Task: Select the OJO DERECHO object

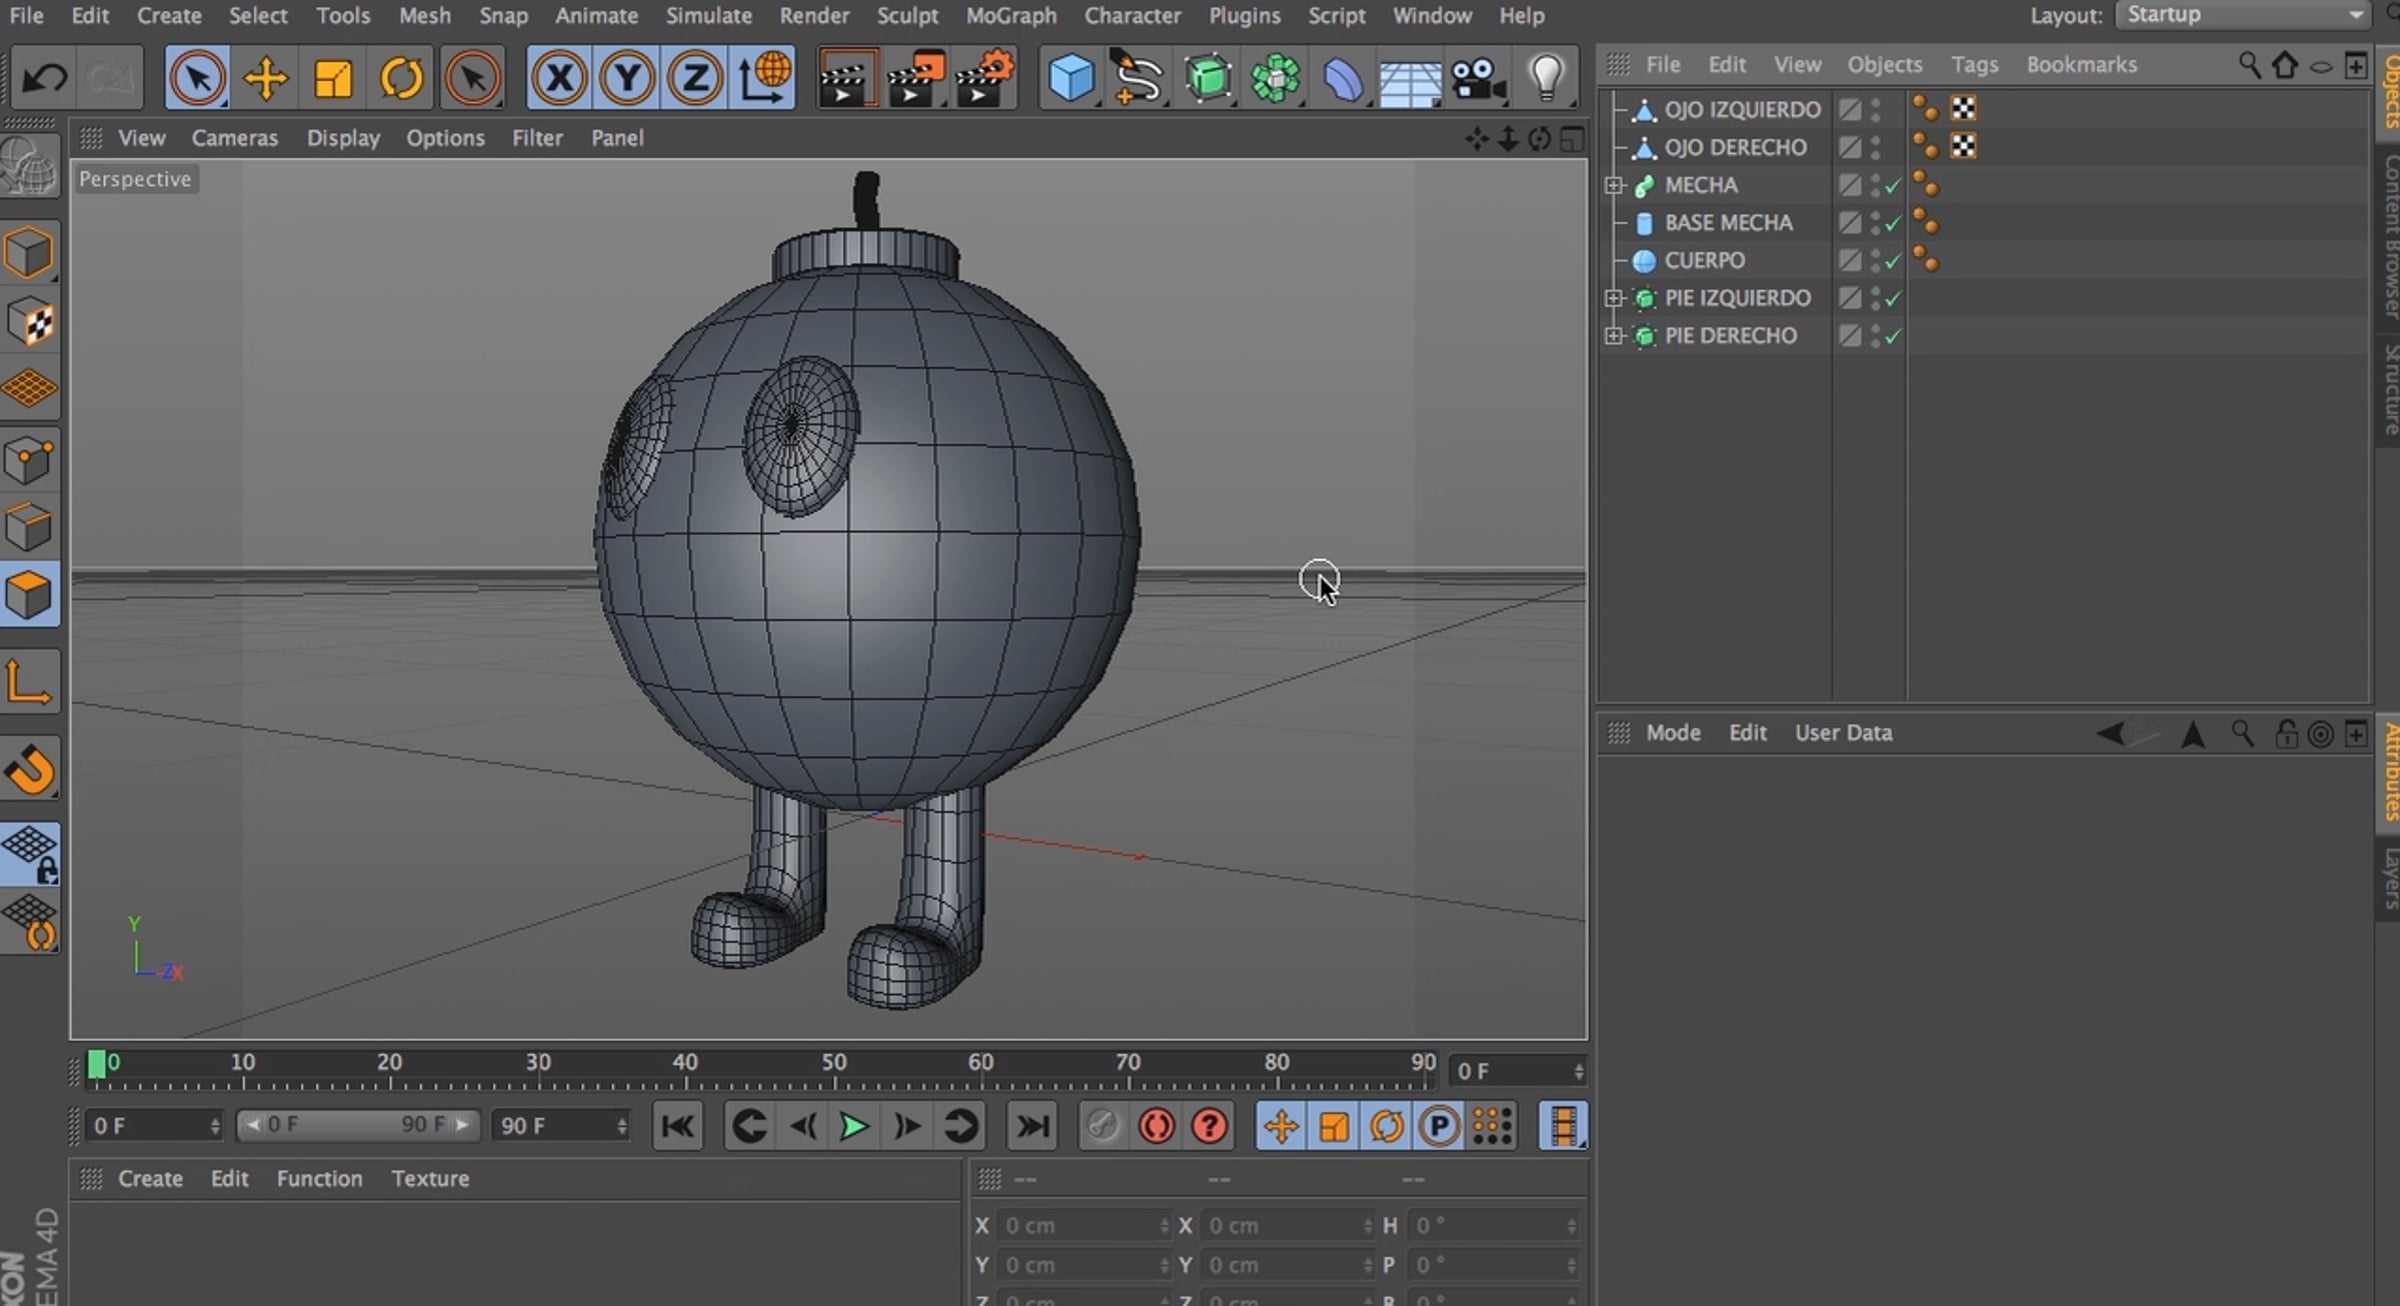Action: pyautogui.click(x=1735, y=147)
